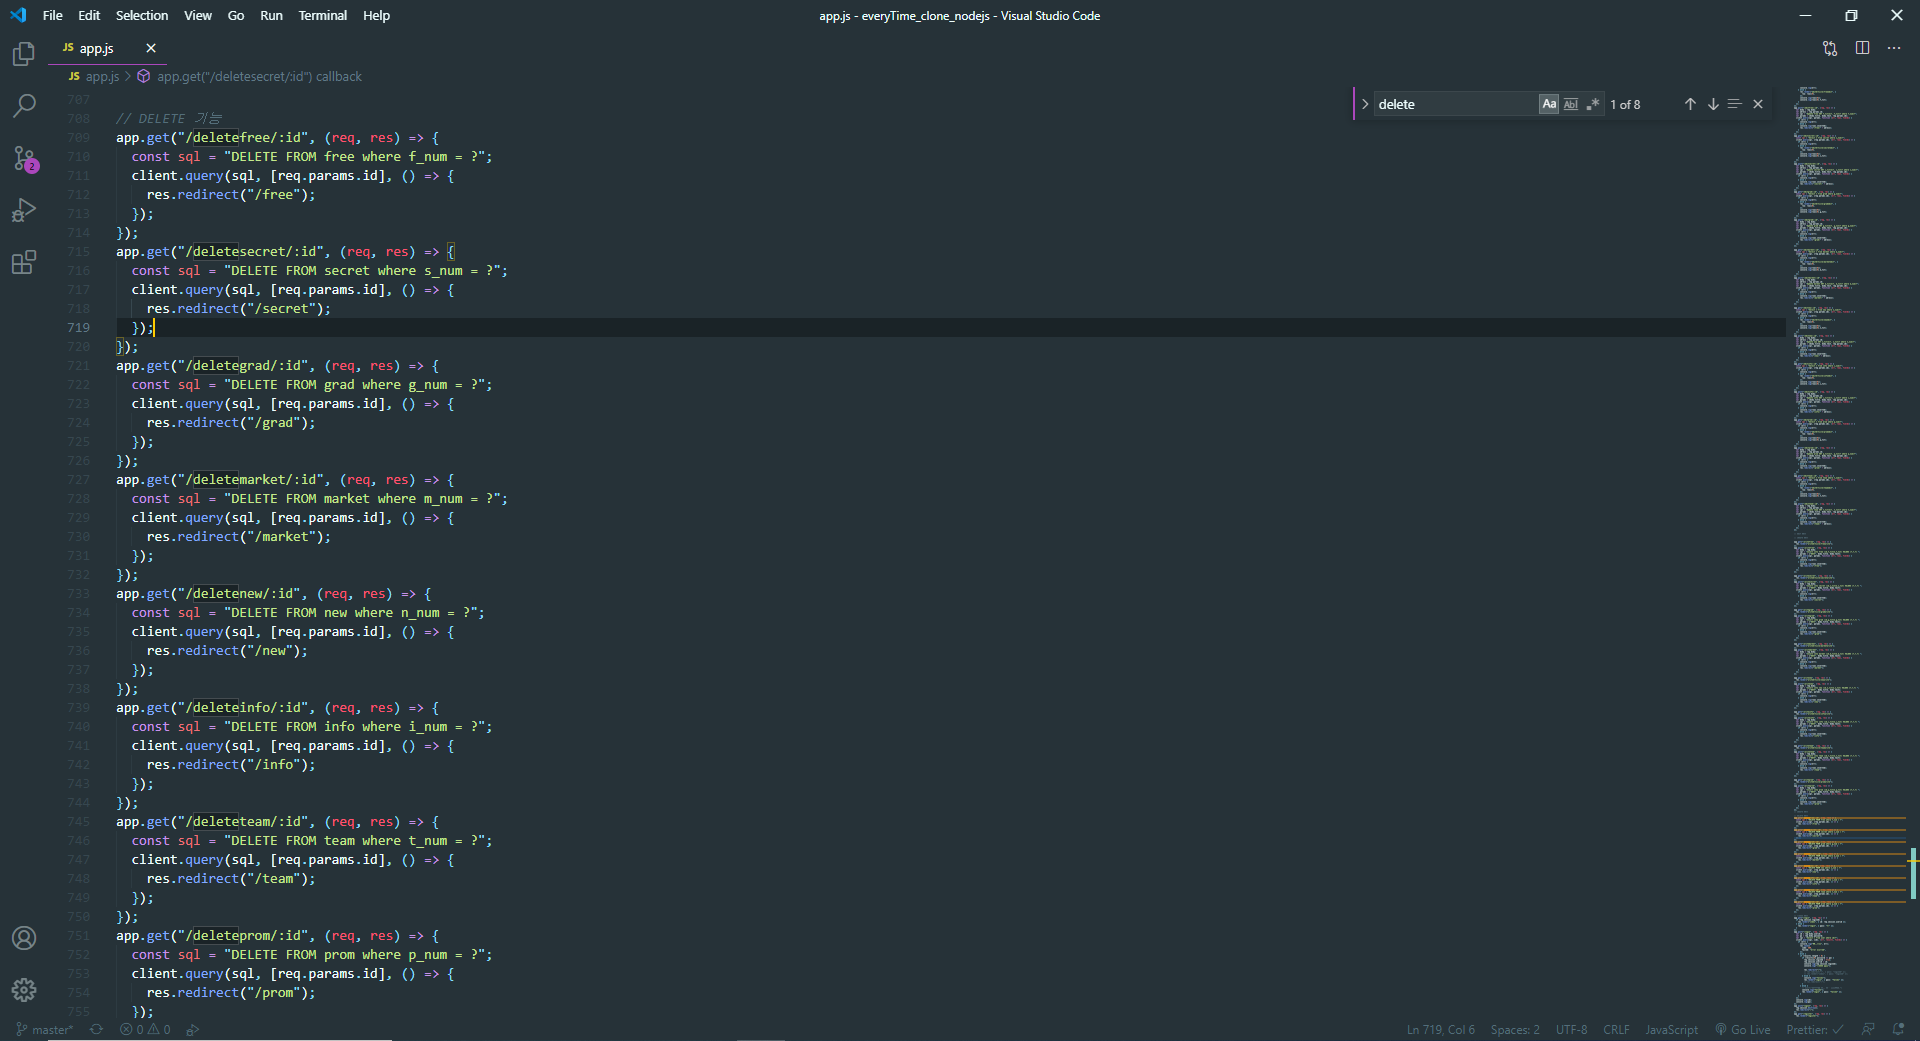1920x1041 pixels.
Task: Click the Split Editor icon
Action: click(1862, 48)
